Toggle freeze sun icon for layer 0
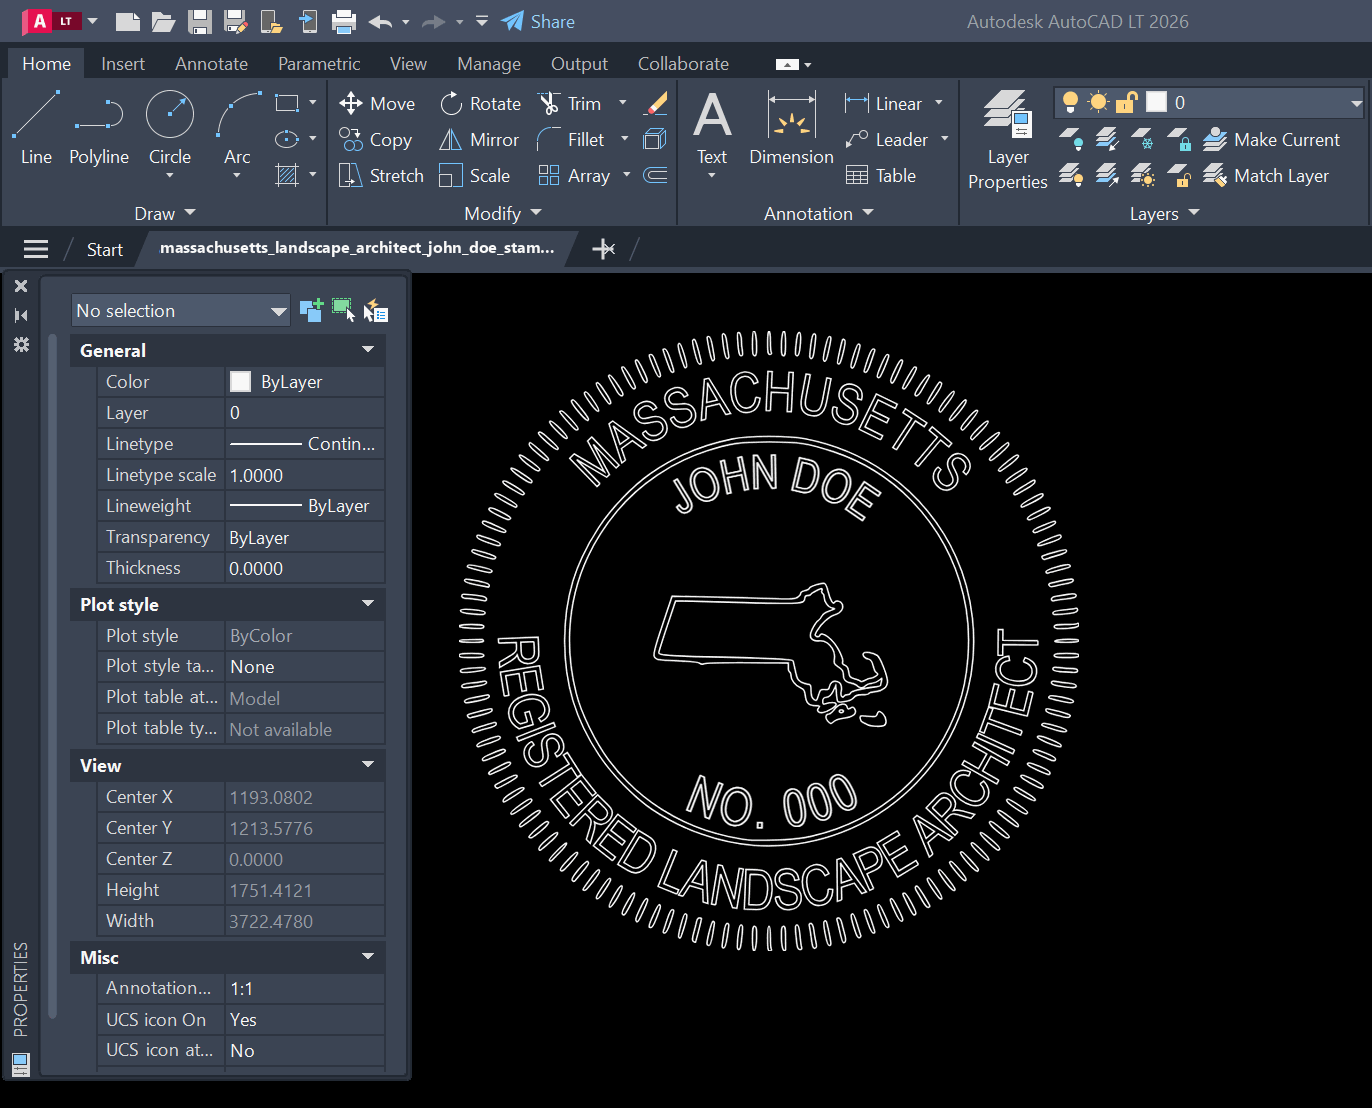1372x1108 pixels. 1098,102
